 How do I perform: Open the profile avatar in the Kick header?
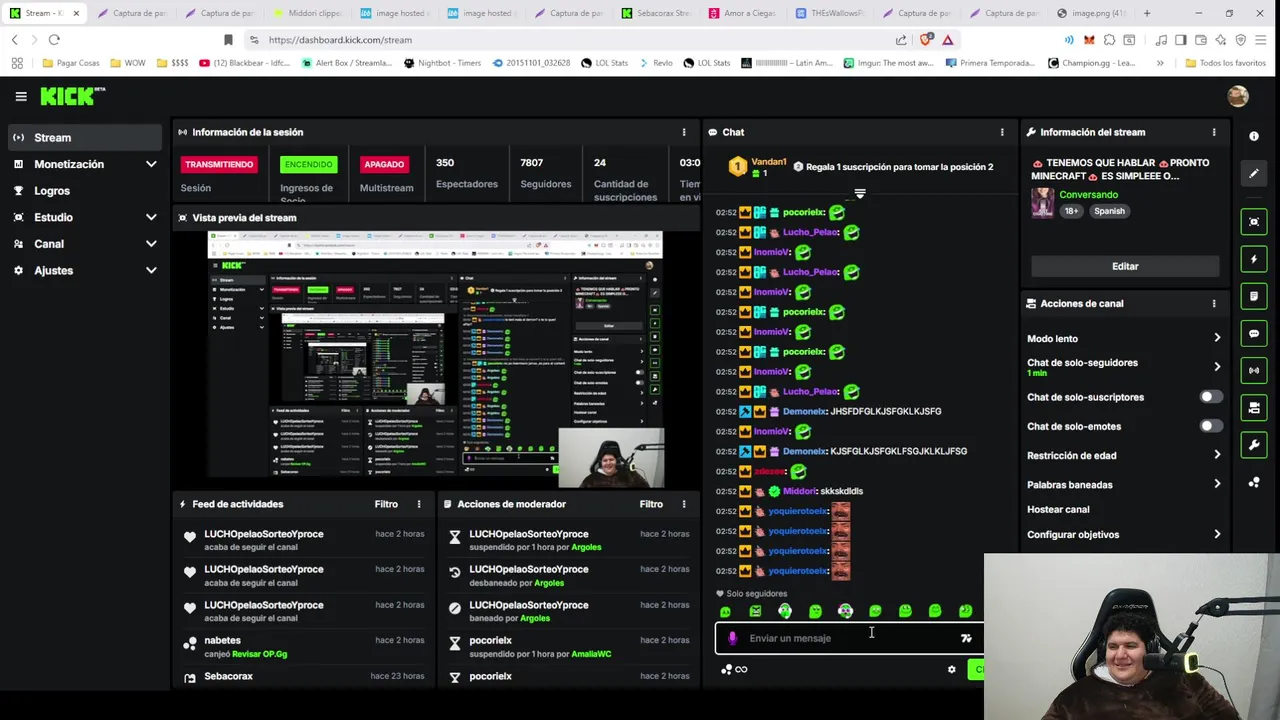(x=1238, y=96)
